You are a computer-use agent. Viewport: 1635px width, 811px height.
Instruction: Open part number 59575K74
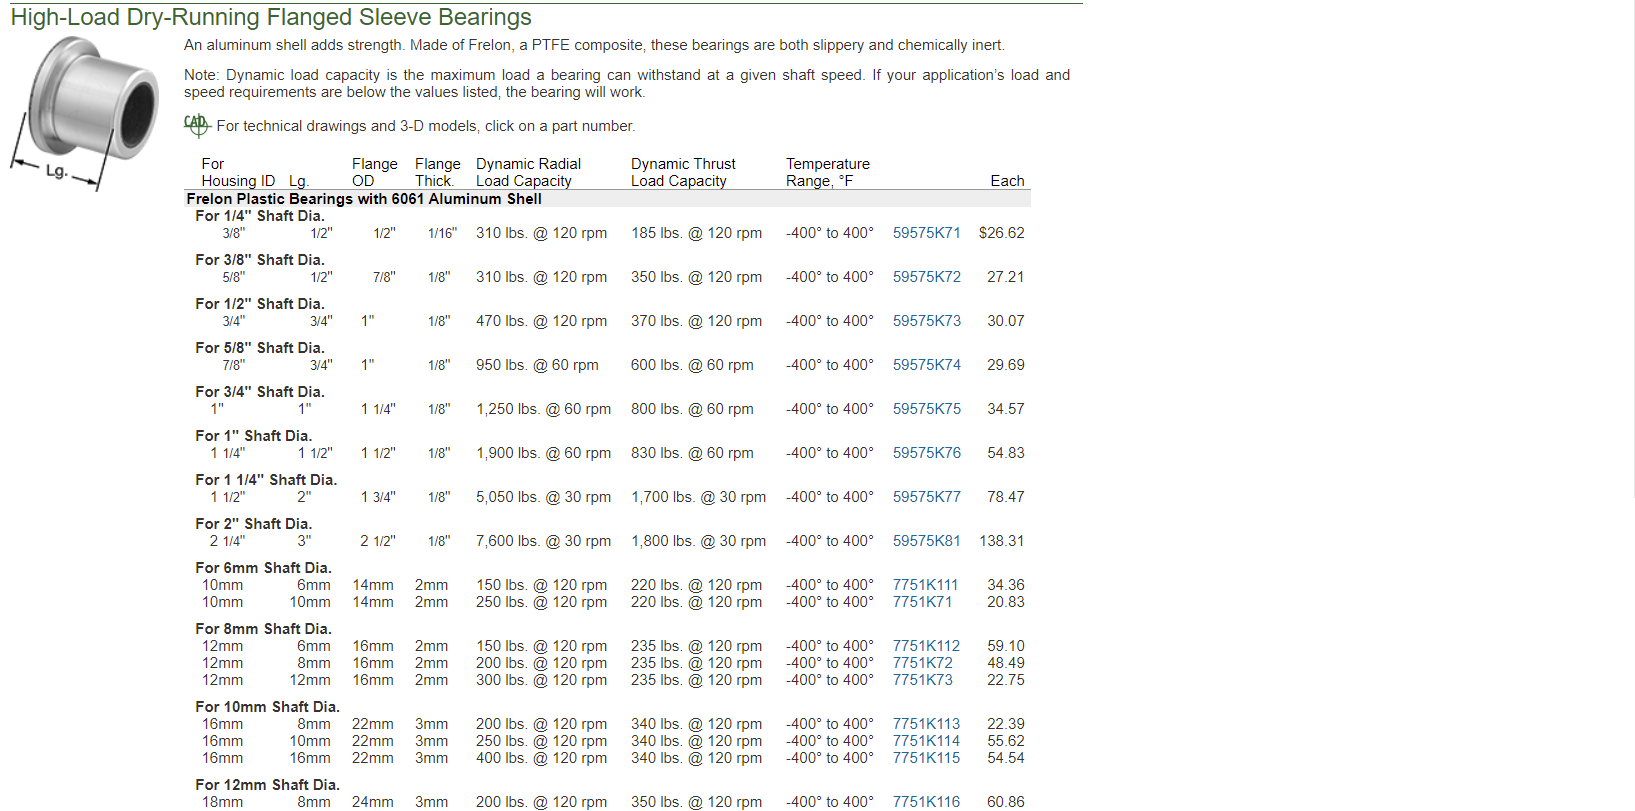pos(926,365)
